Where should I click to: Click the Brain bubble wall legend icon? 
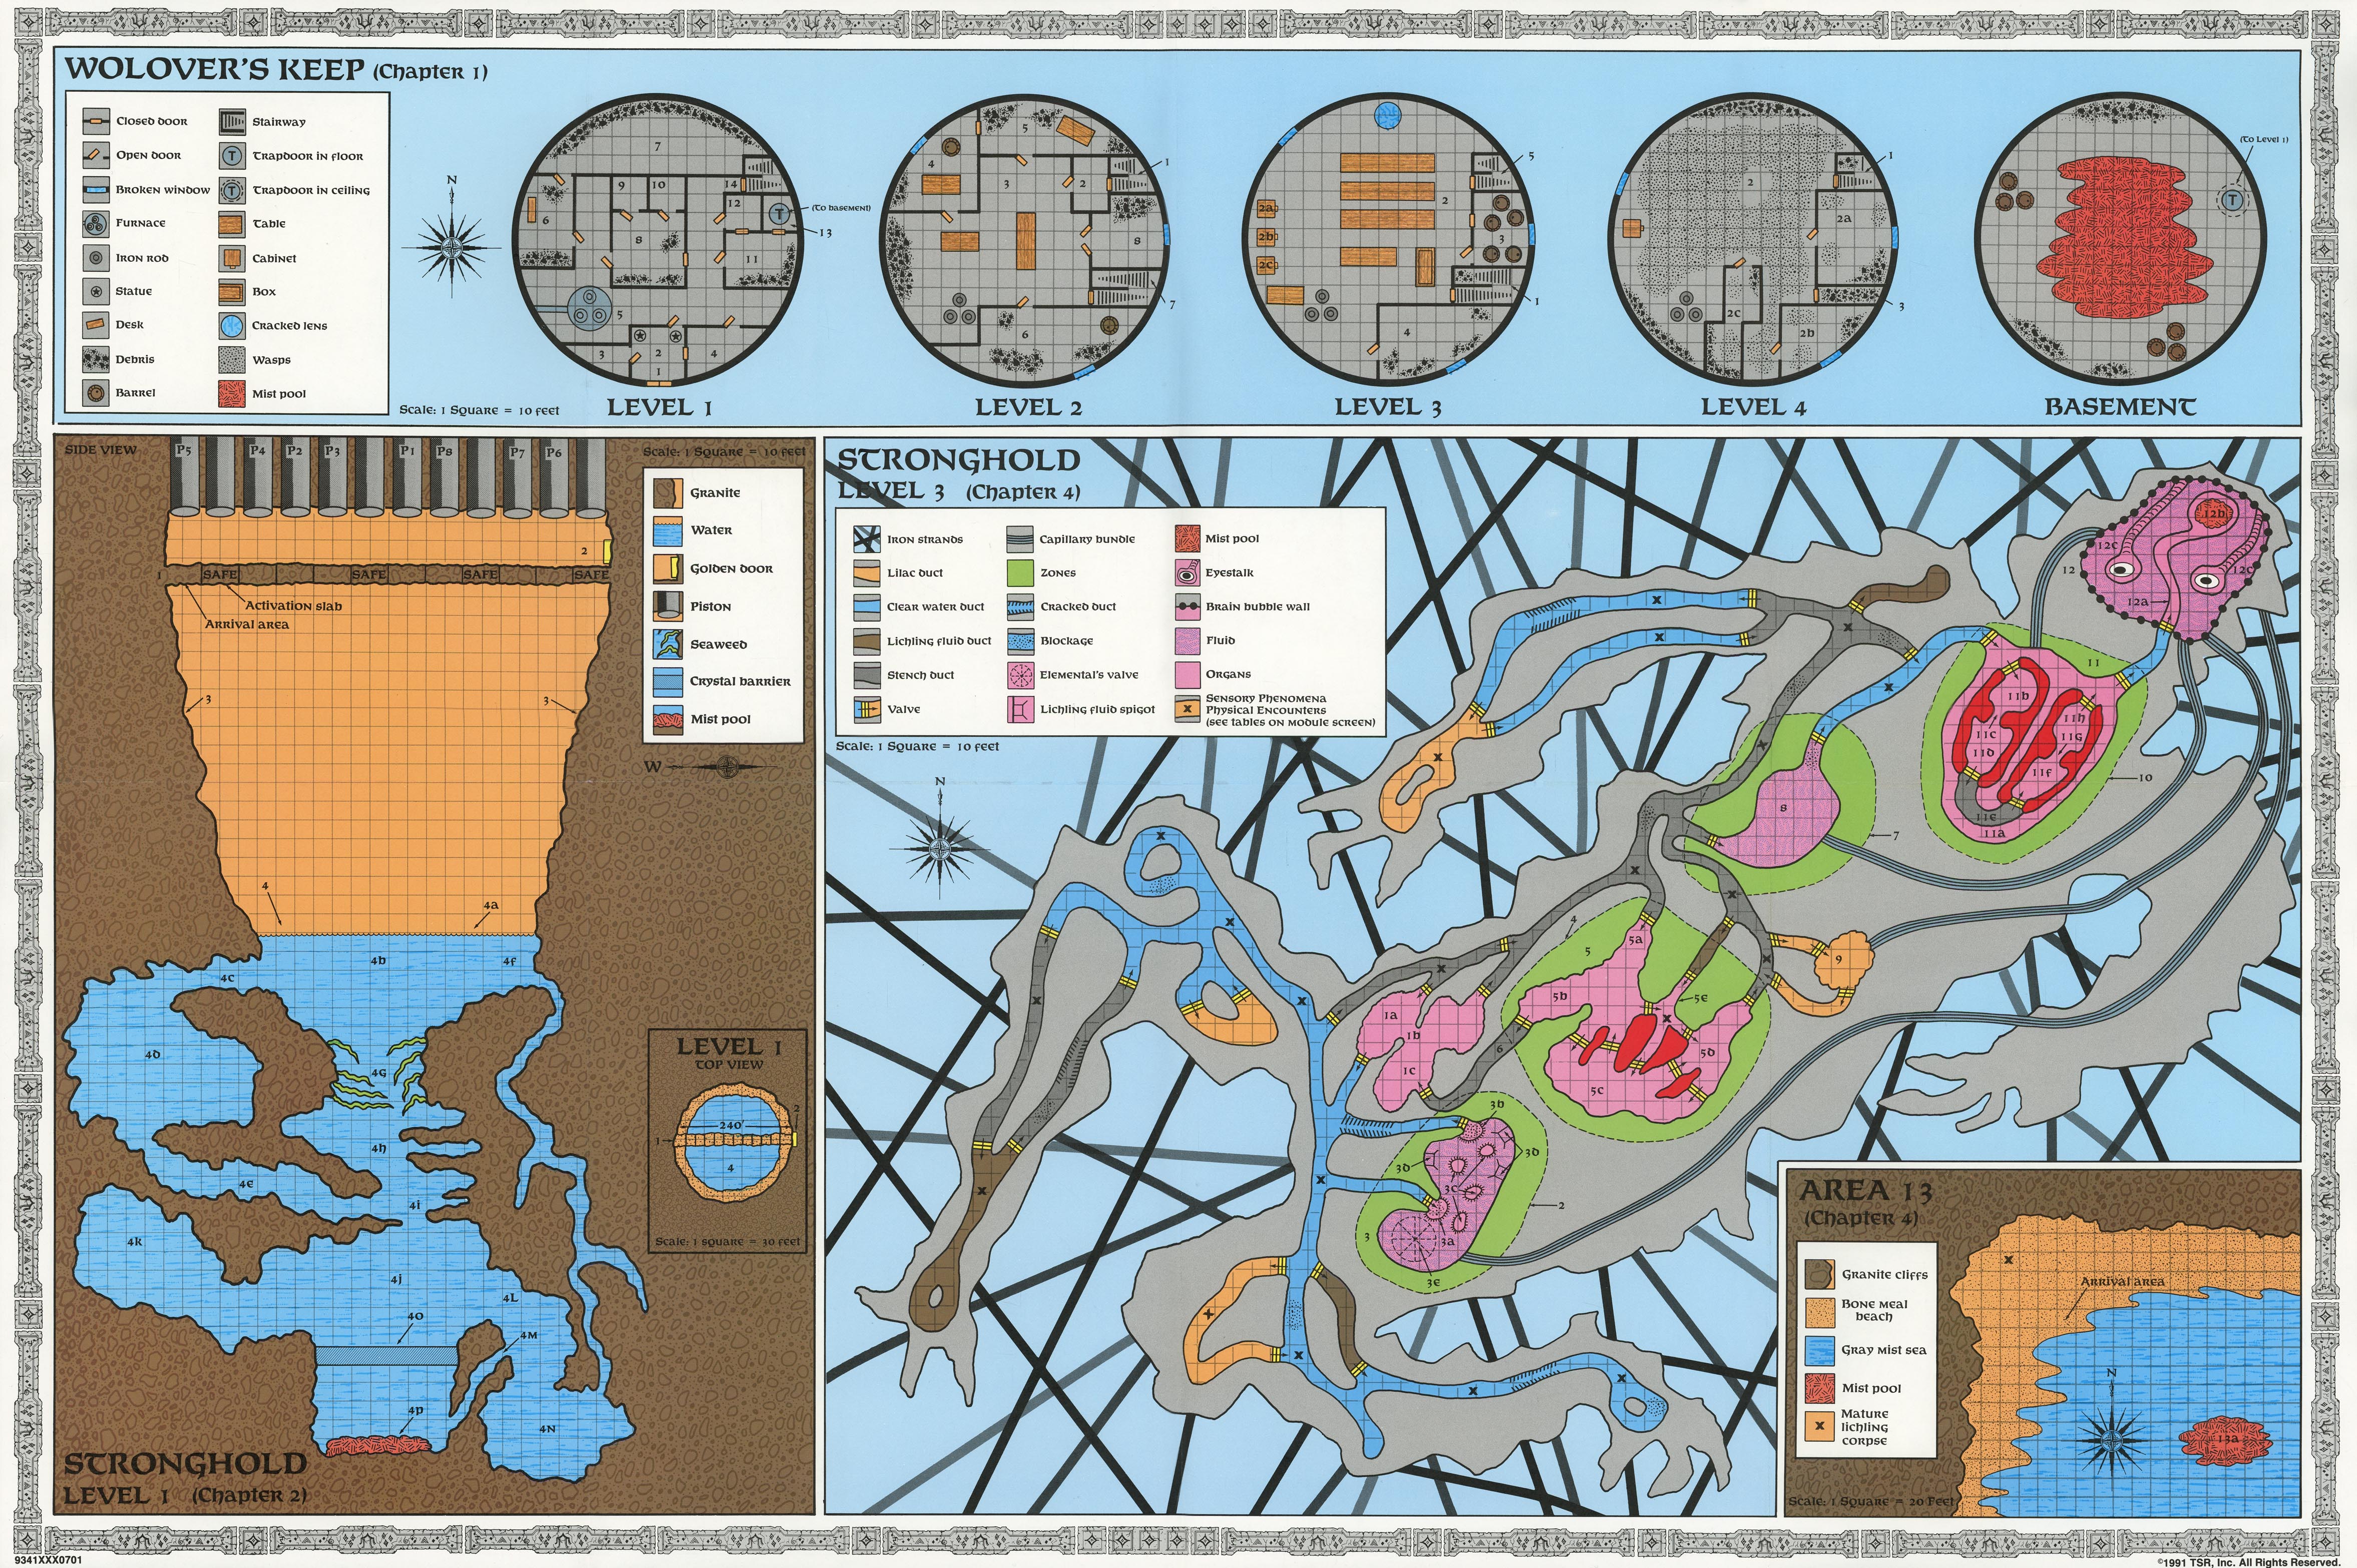pos(1187,607)
